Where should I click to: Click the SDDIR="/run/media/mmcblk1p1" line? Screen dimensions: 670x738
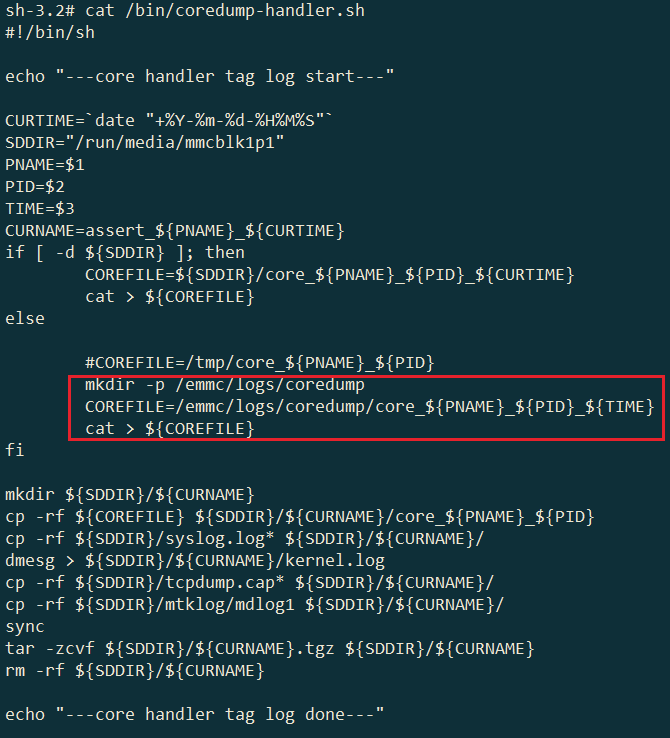tap(145, 143)
